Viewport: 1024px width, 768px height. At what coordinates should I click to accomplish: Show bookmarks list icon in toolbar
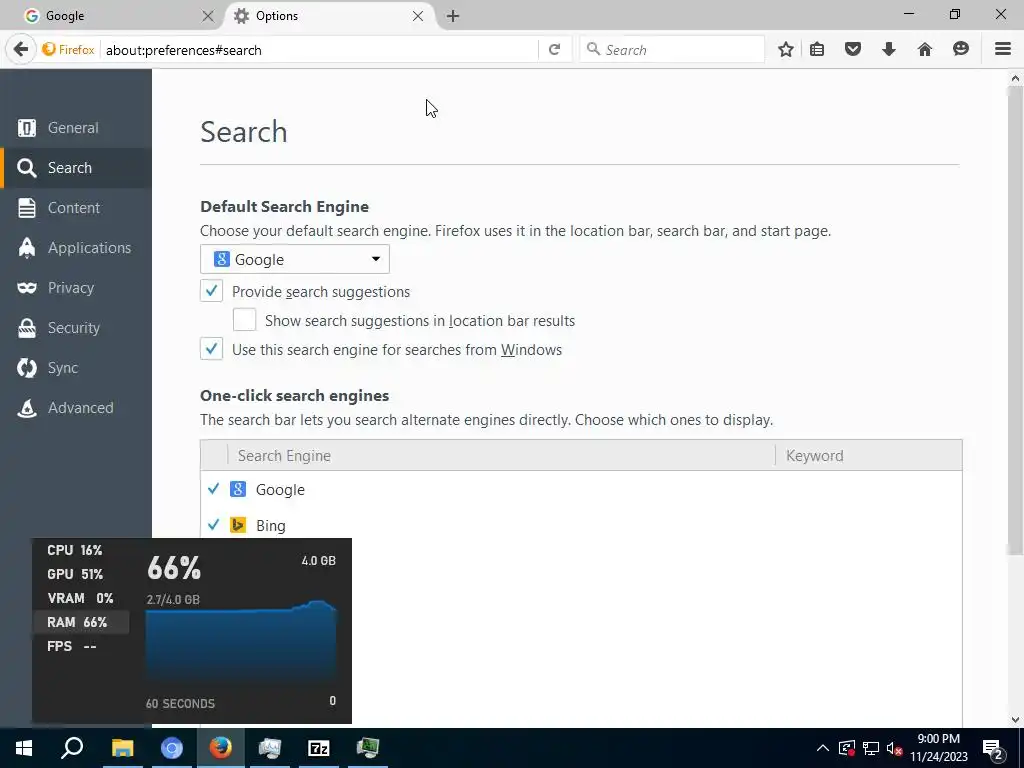tap(817, 50)
